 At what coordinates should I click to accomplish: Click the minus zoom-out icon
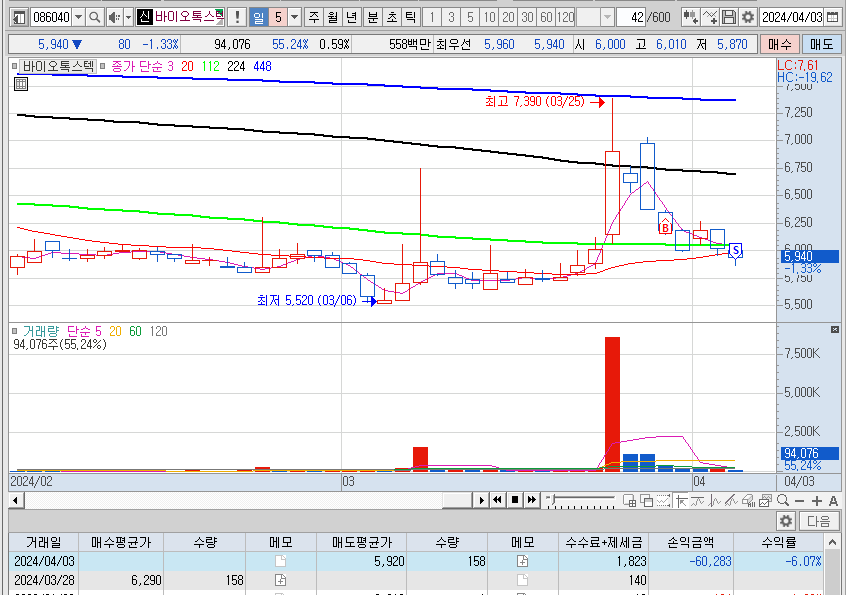click(x=800, y=501)
